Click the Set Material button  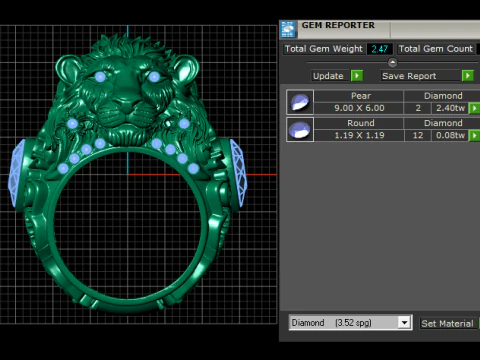(447, 323)
